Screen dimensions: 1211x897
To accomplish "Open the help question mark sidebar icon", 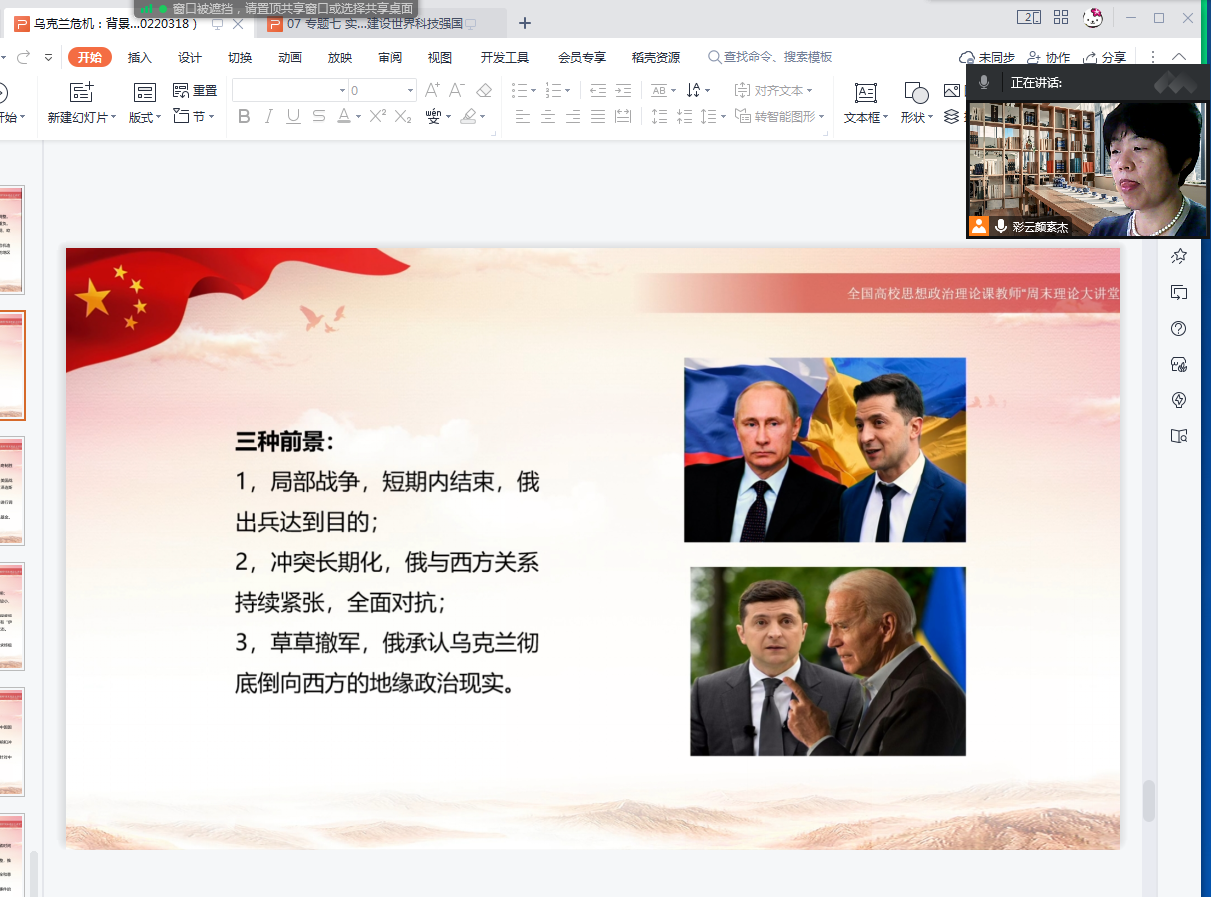I will pos(1179,329).
